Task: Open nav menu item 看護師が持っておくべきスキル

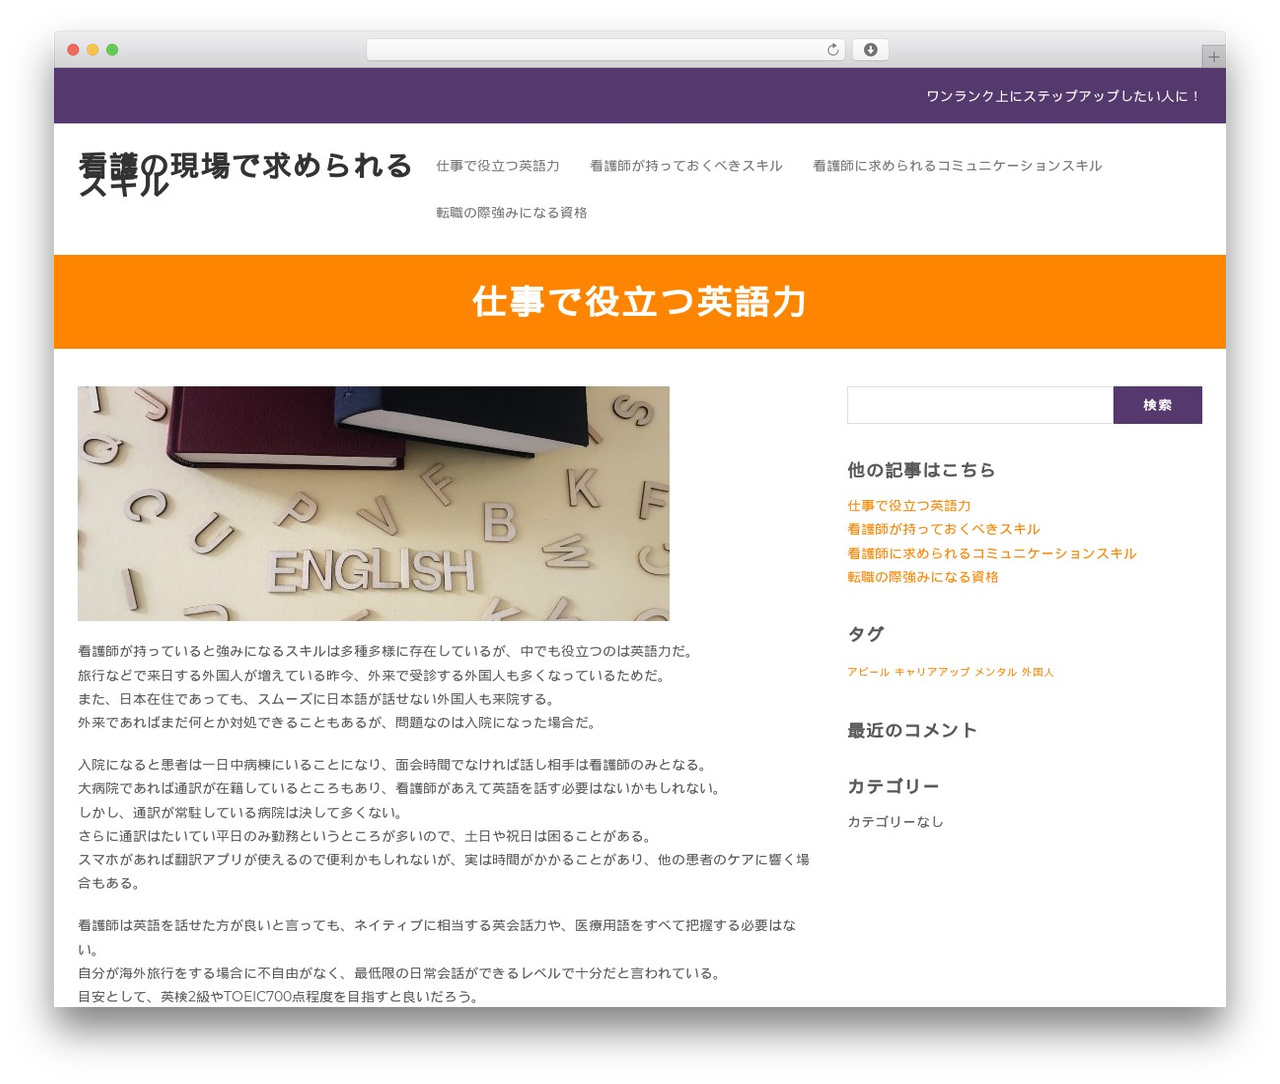Action: (686, 166)
